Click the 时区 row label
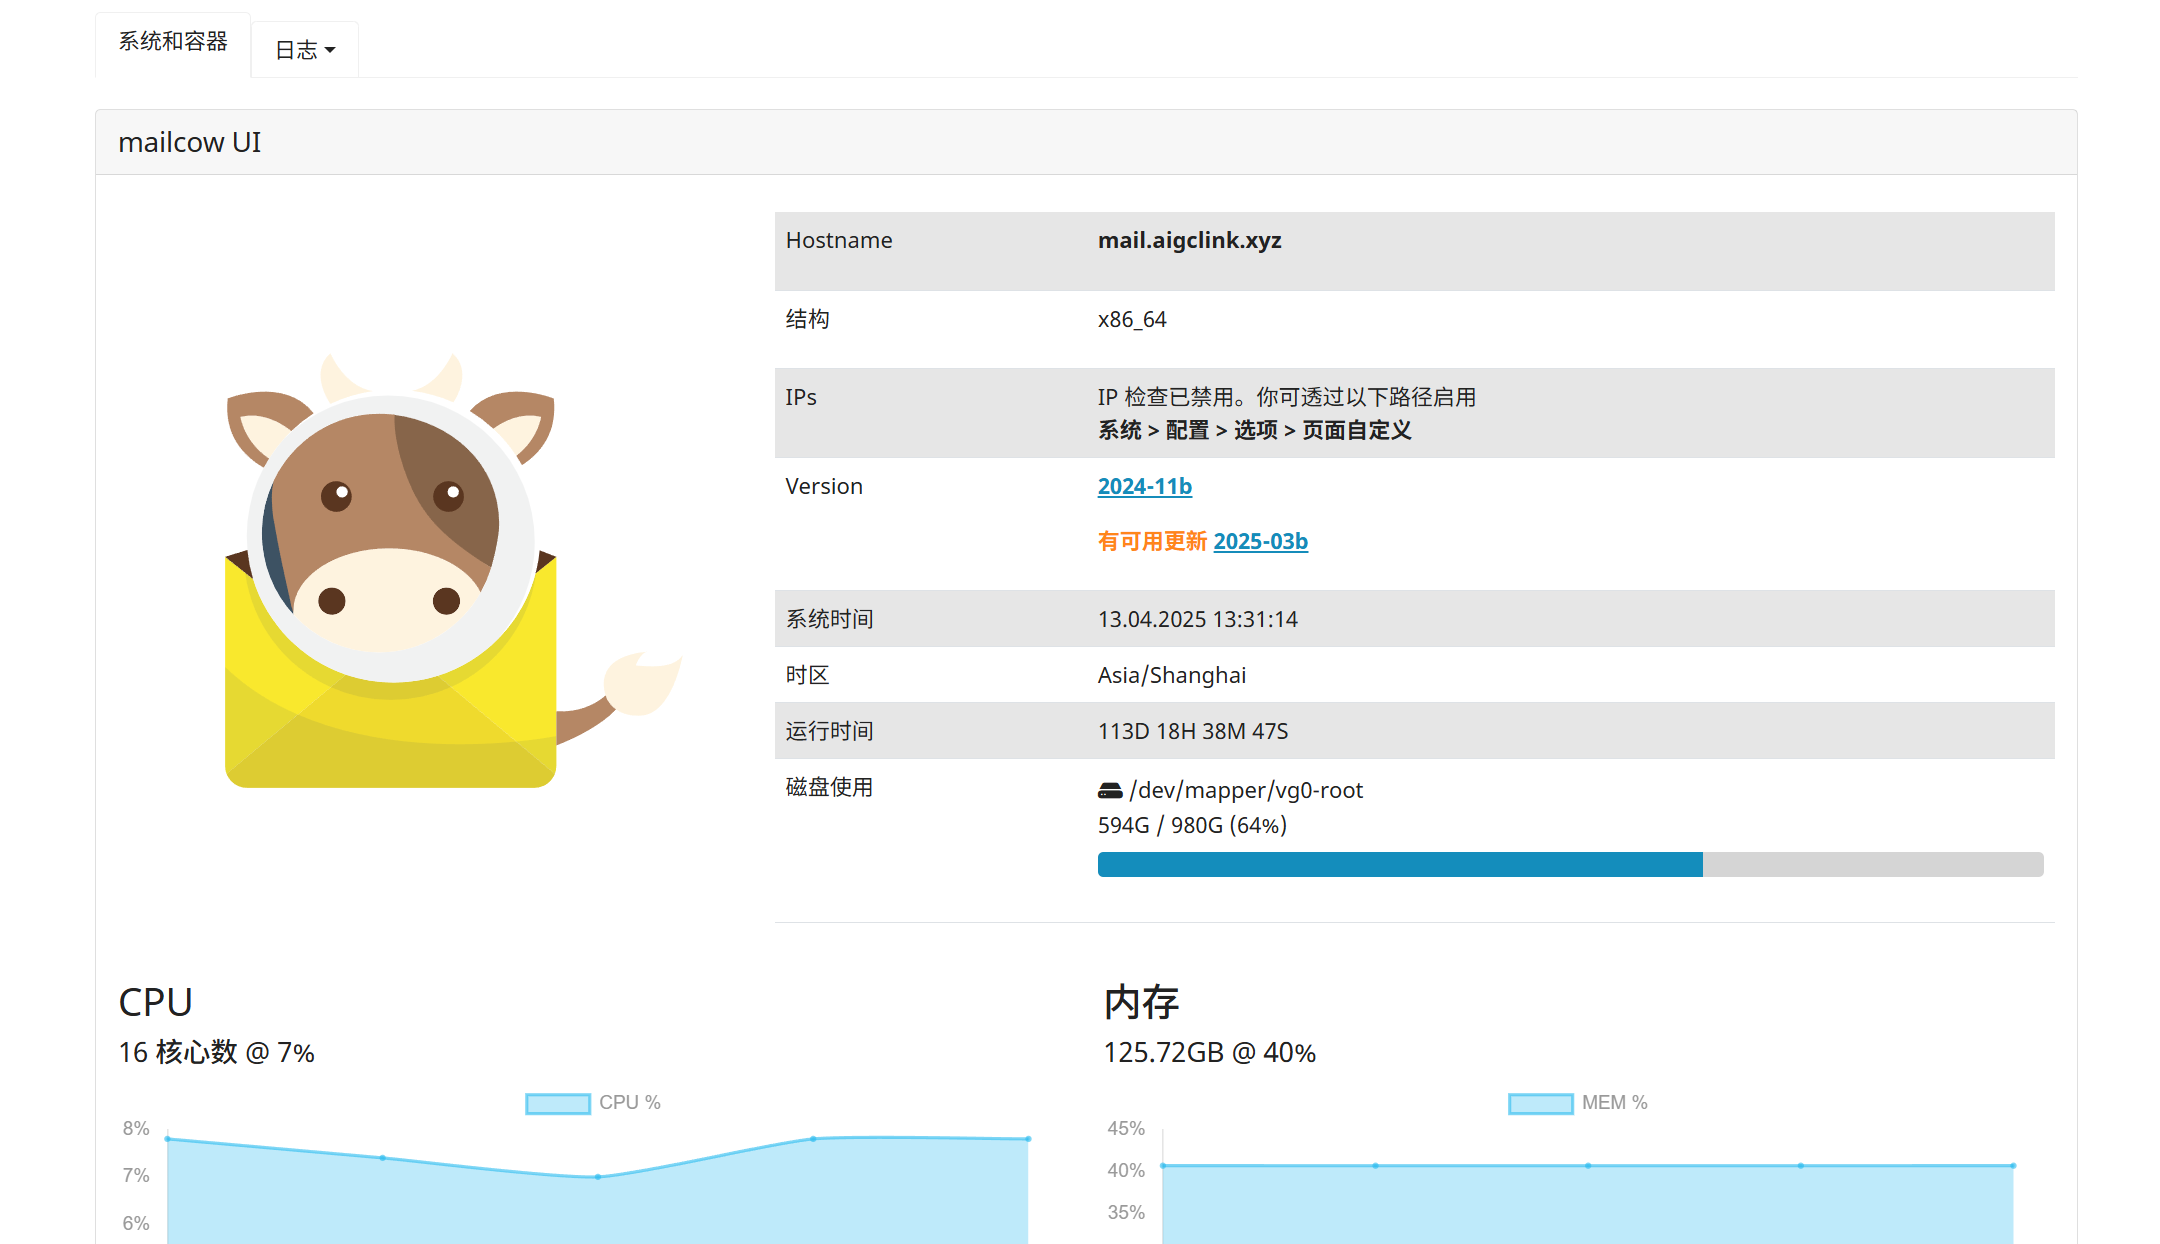 [807, 675]
